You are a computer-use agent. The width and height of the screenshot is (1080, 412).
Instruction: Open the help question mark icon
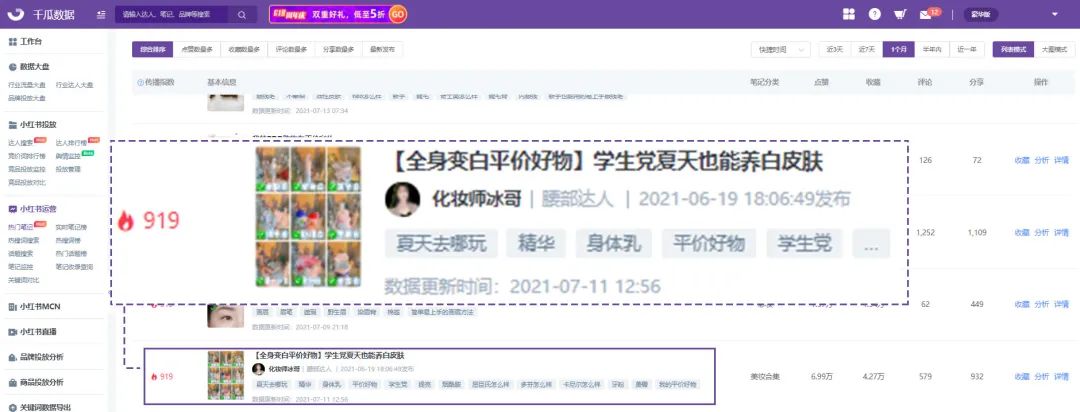pyautogui.click(x=874, y=14)
